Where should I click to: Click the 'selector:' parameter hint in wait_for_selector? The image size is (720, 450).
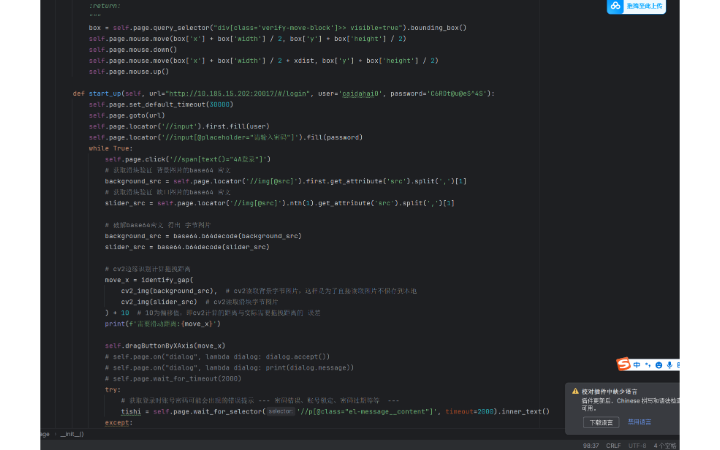click(280, 411)
